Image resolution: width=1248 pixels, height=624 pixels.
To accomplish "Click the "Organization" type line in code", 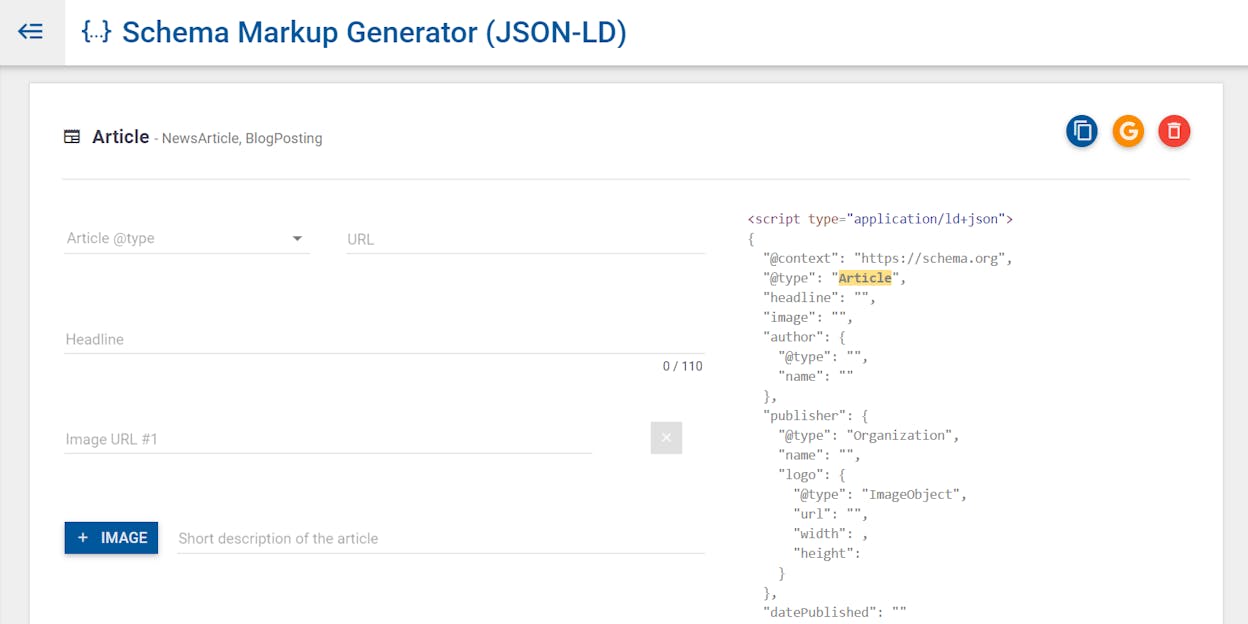I will pos(869,435).
